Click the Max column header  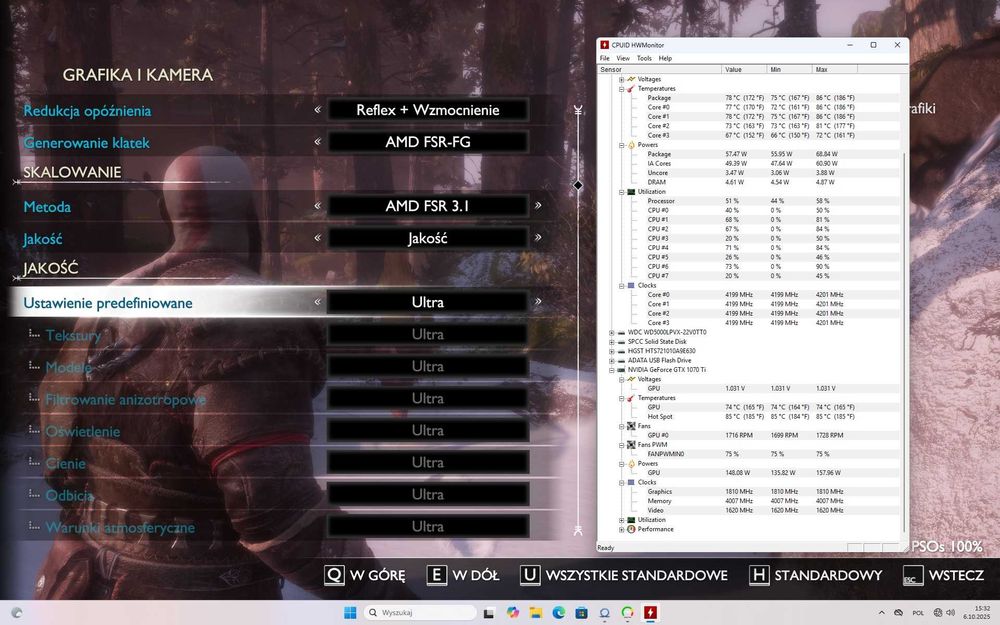pyautogui.click(x=835, y=69)
